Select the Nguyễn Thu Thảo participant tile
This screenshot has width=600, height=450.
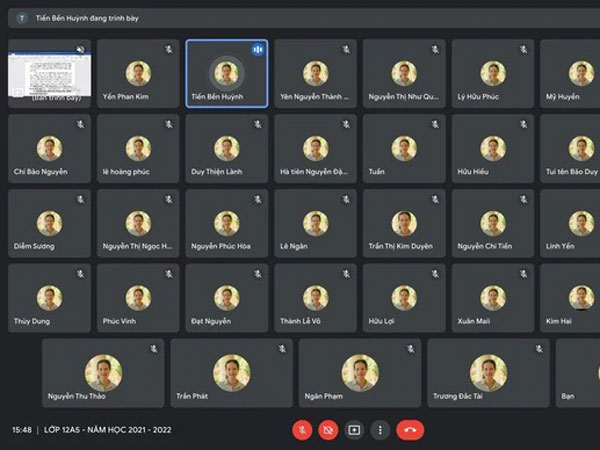103,373
